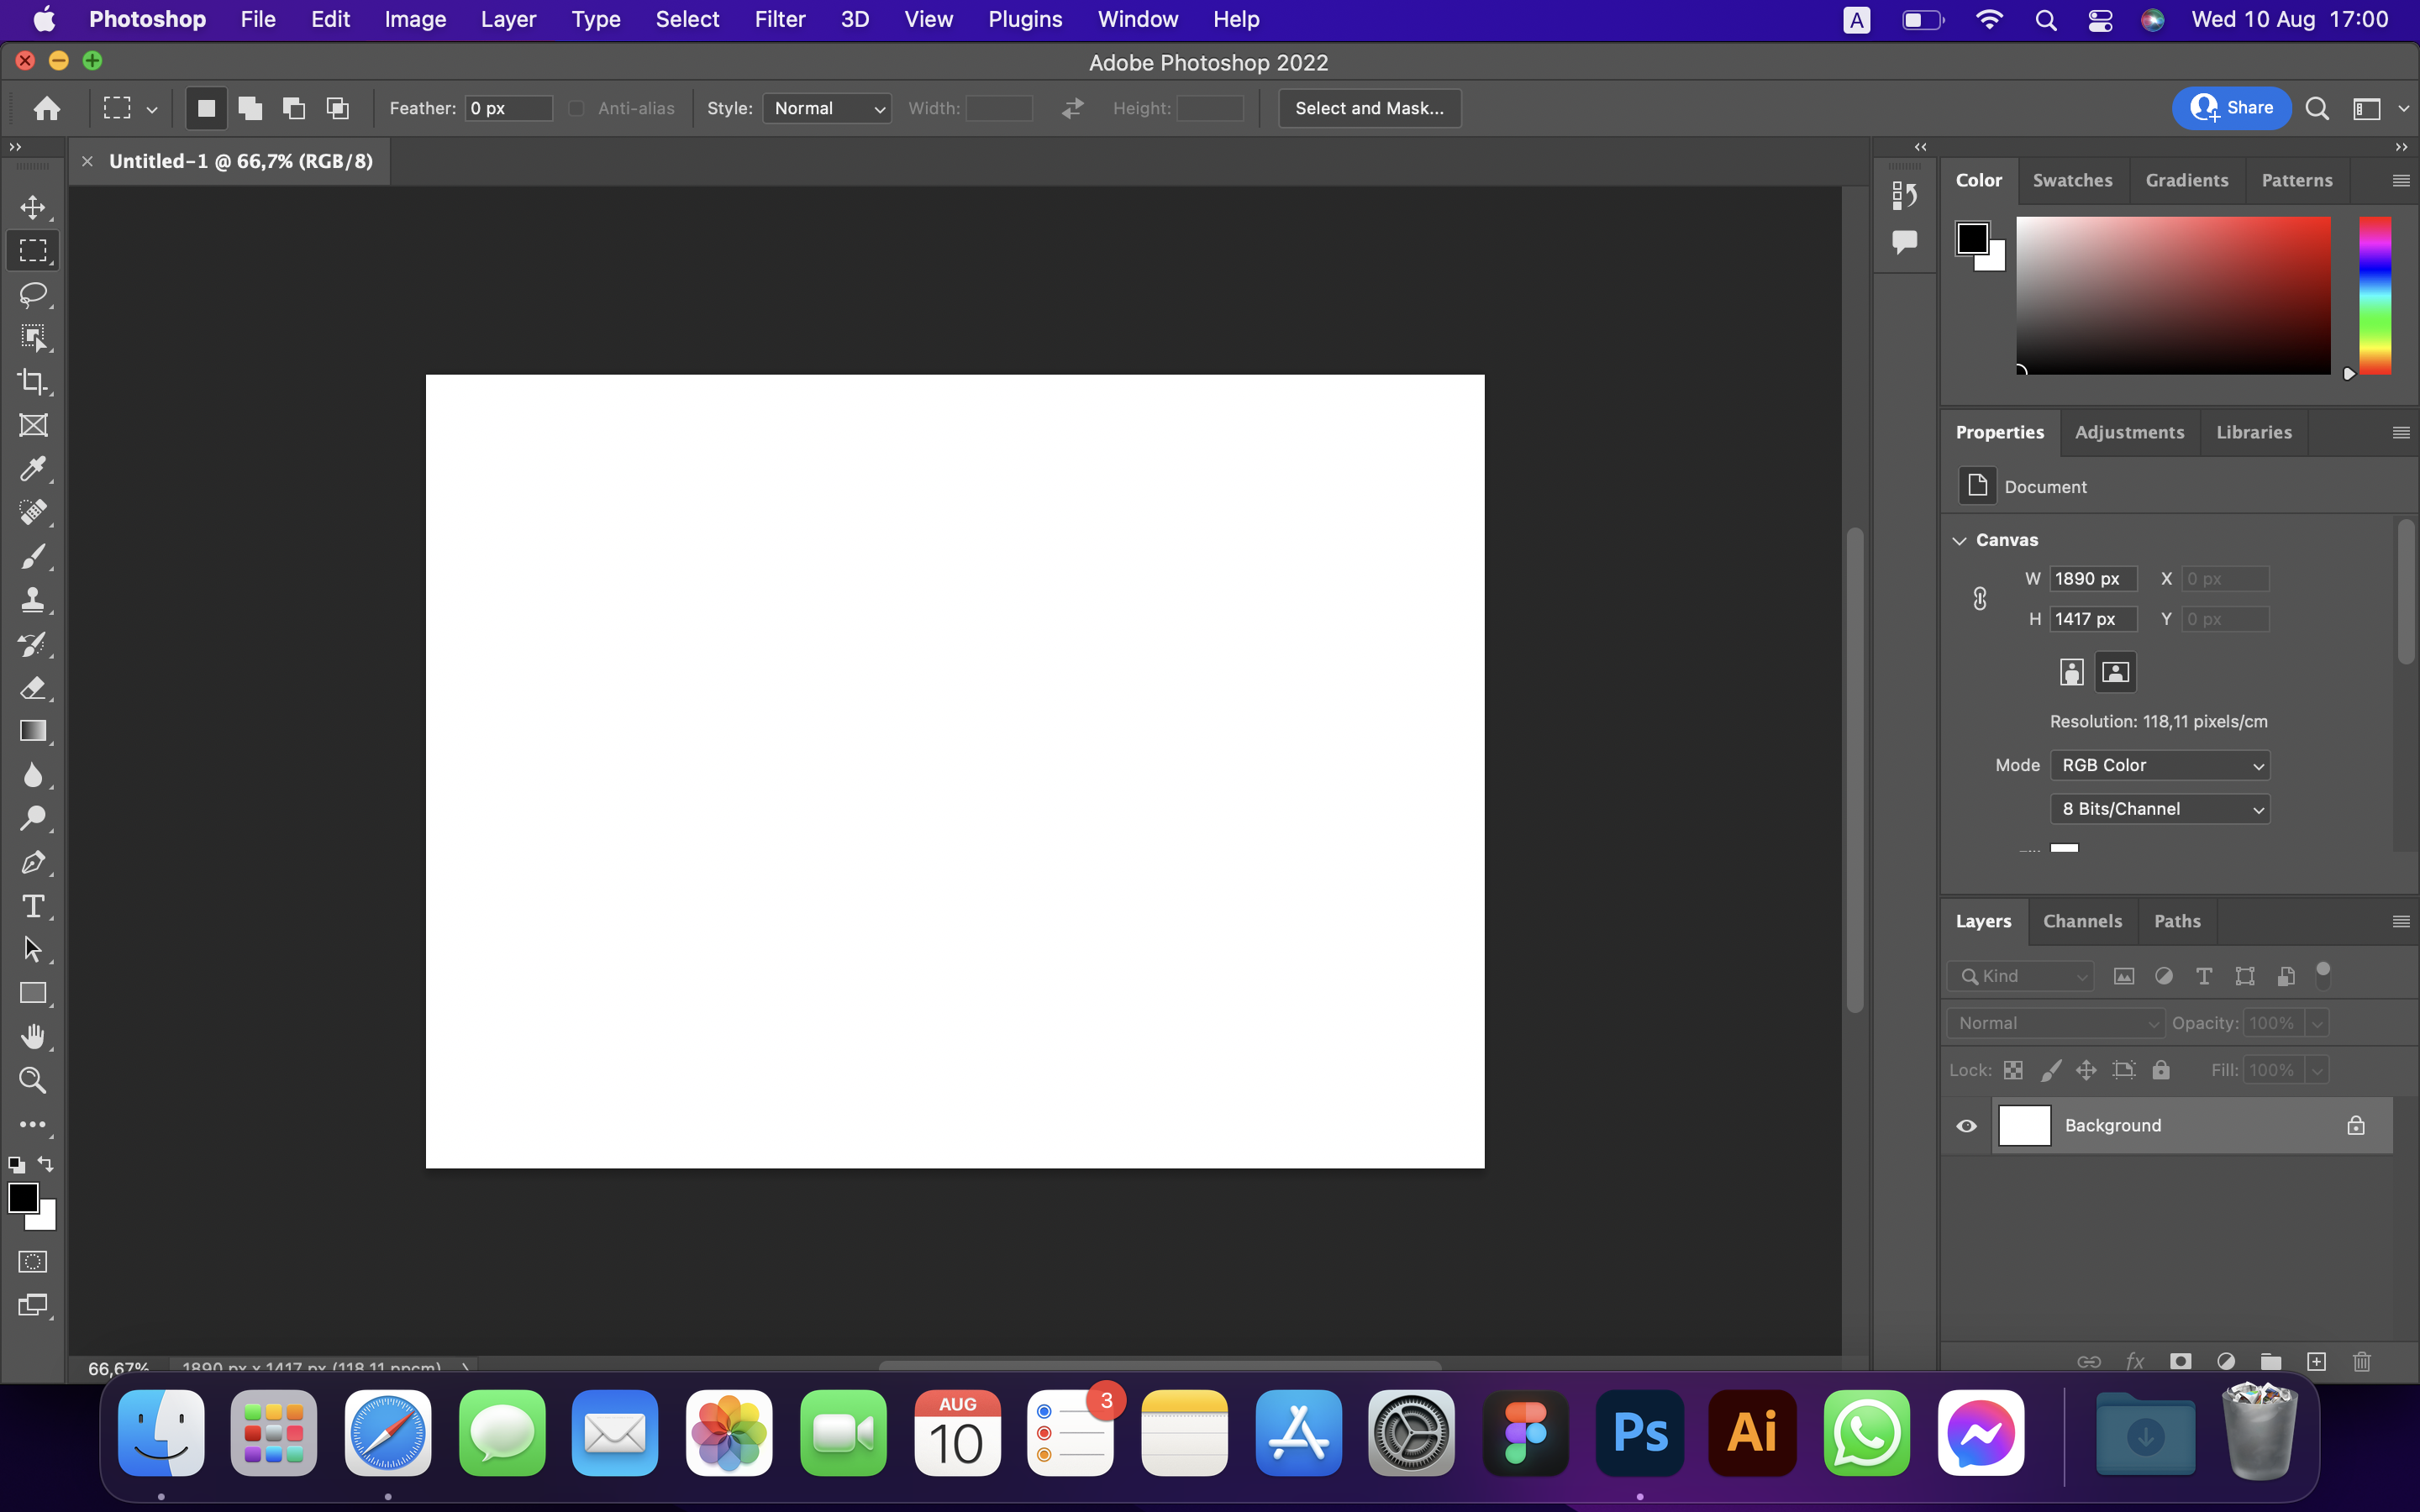Select the Move tool
The image size is (2420, 1512).
click(x=34, y=207)
